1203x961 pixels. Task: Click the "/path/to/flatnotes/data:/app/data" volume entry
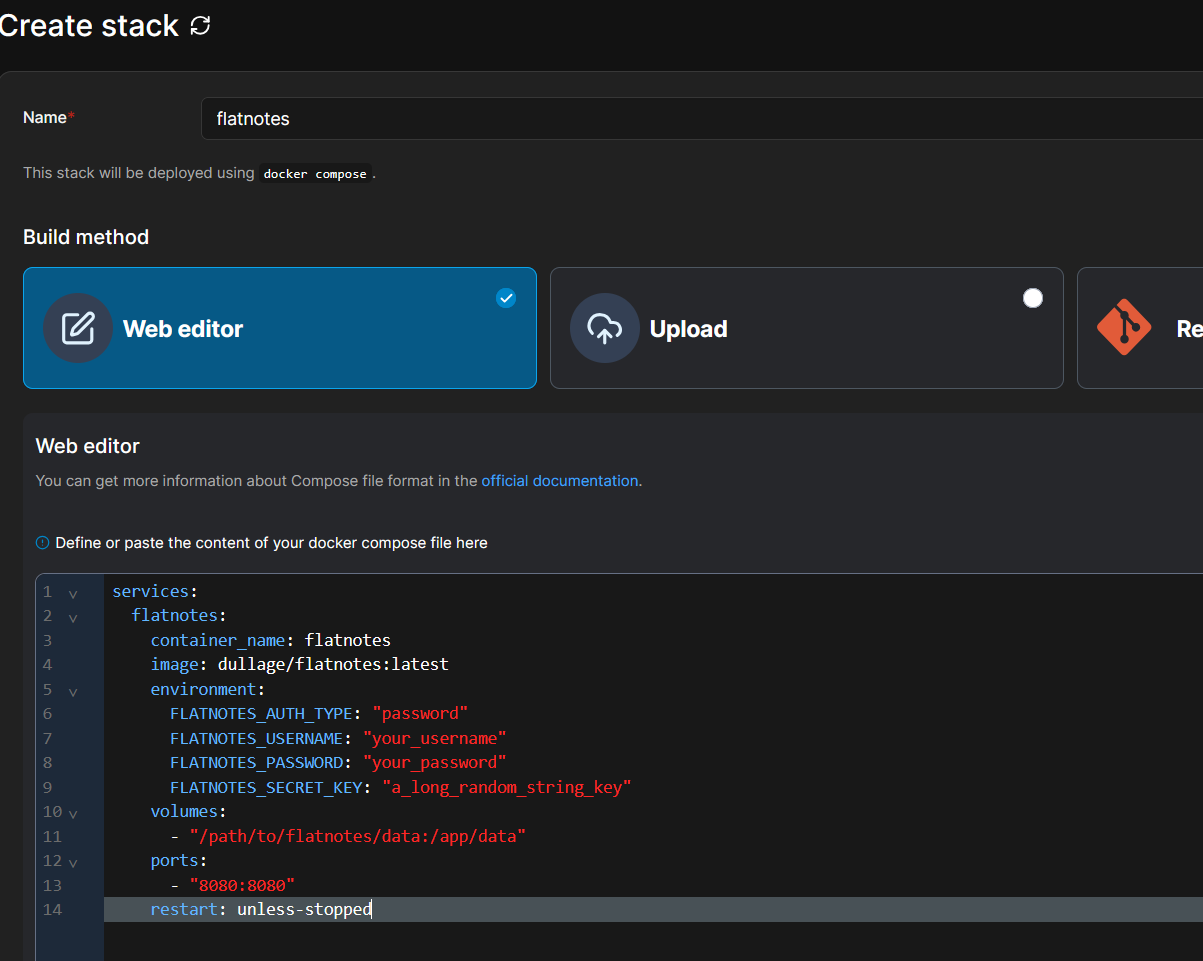pos(358,836)
